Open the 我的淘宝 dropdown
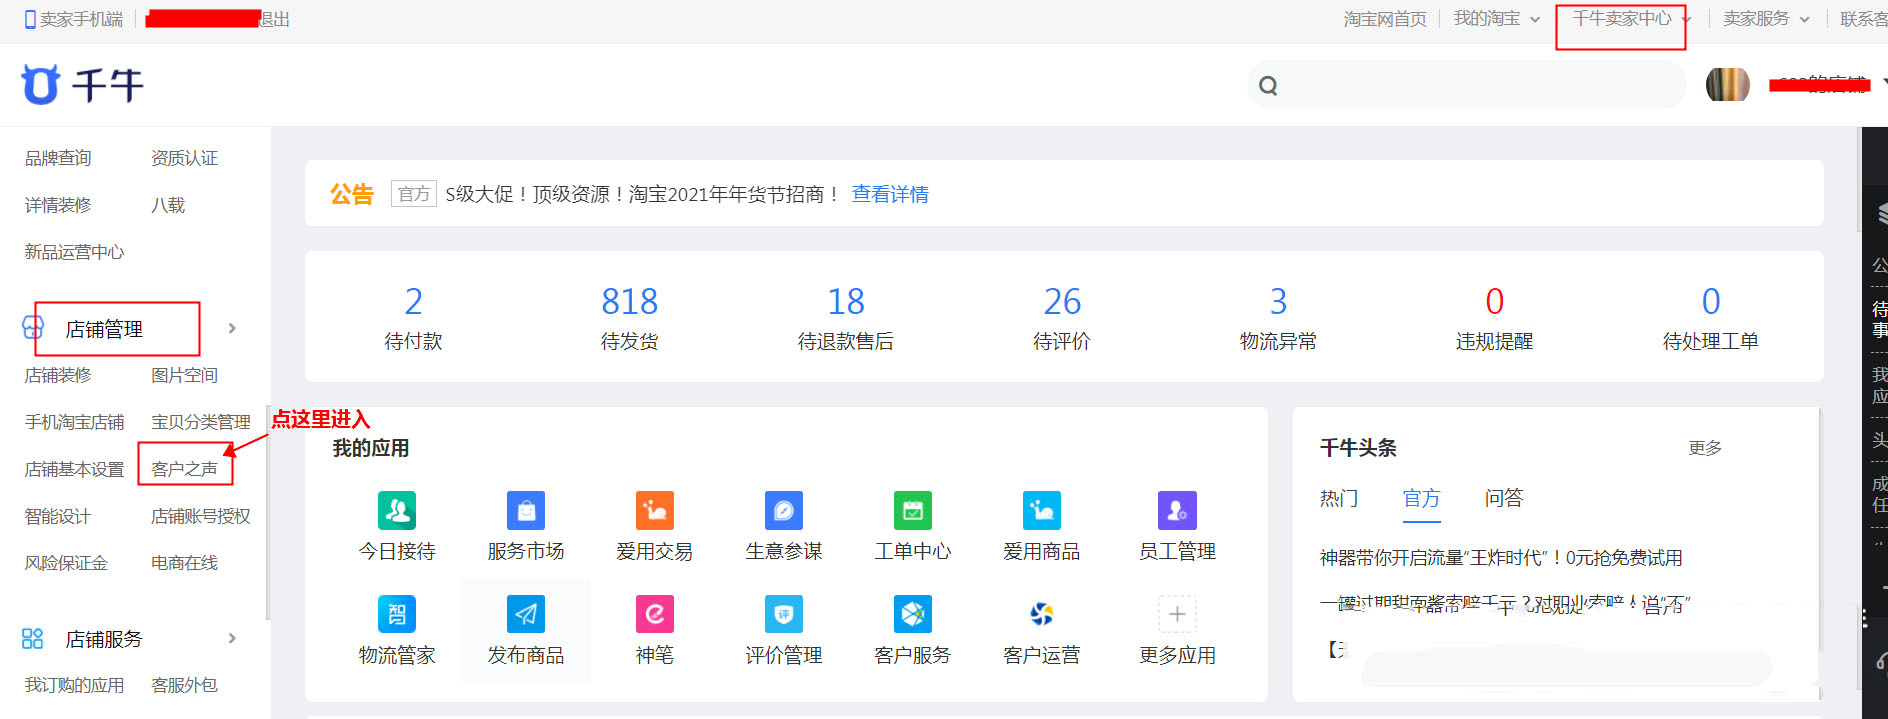Image resolution: width=1888 pixels, height=719 pixels. point(1496,19)
